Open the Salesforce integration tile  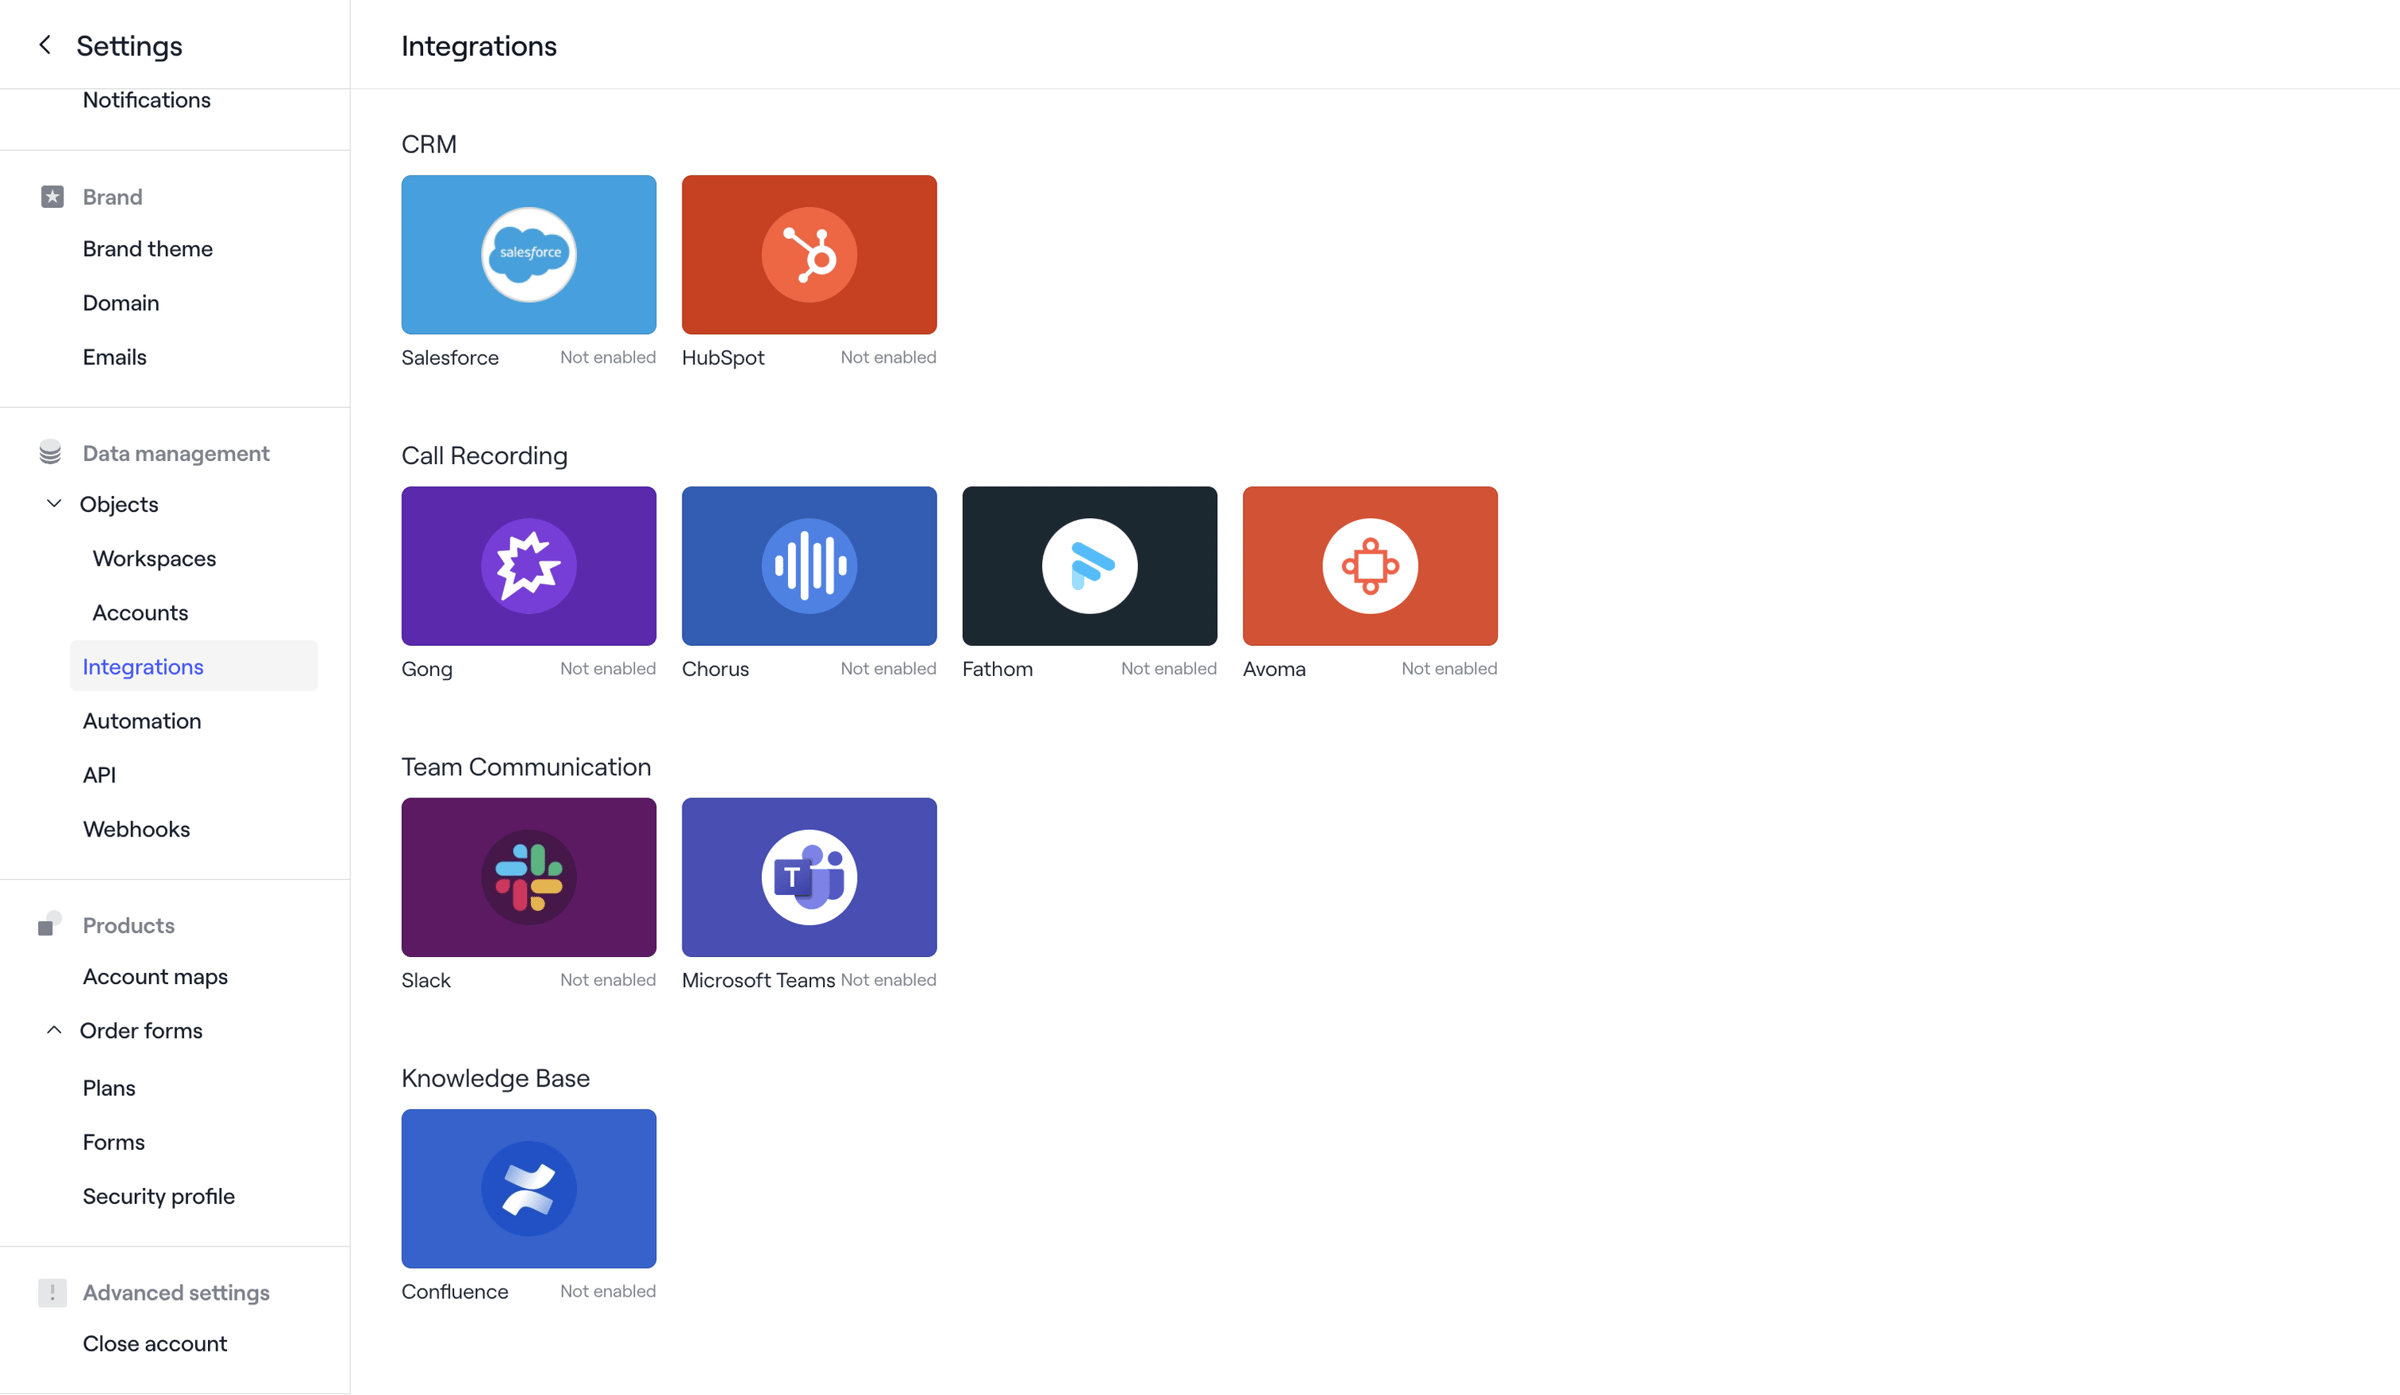point(528,255)
